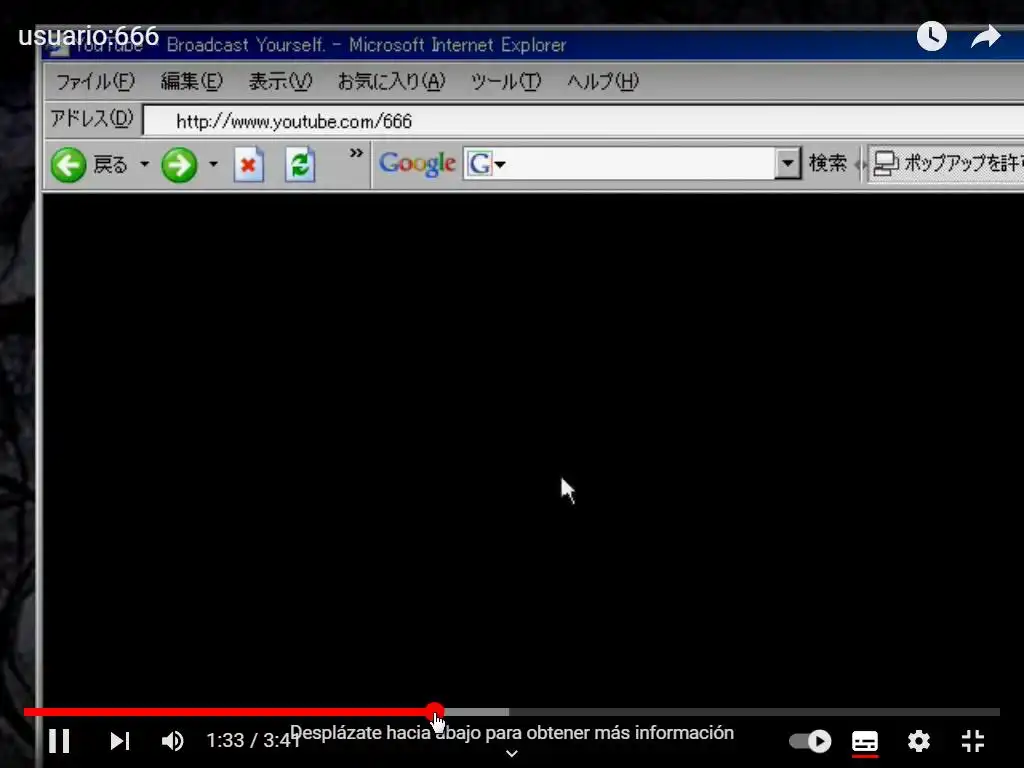
Task: Open the ツール(T) menu
Action: pos(506,82)
